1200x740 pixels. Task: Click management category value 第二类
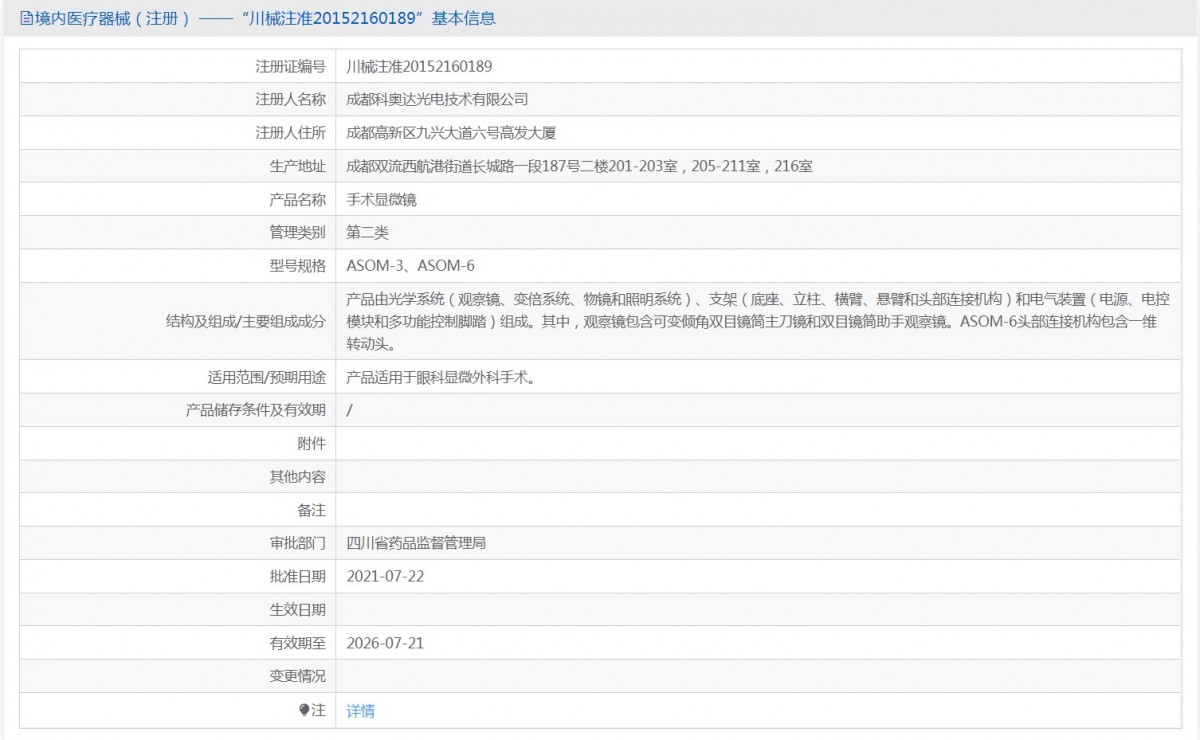tap(367, 233)
